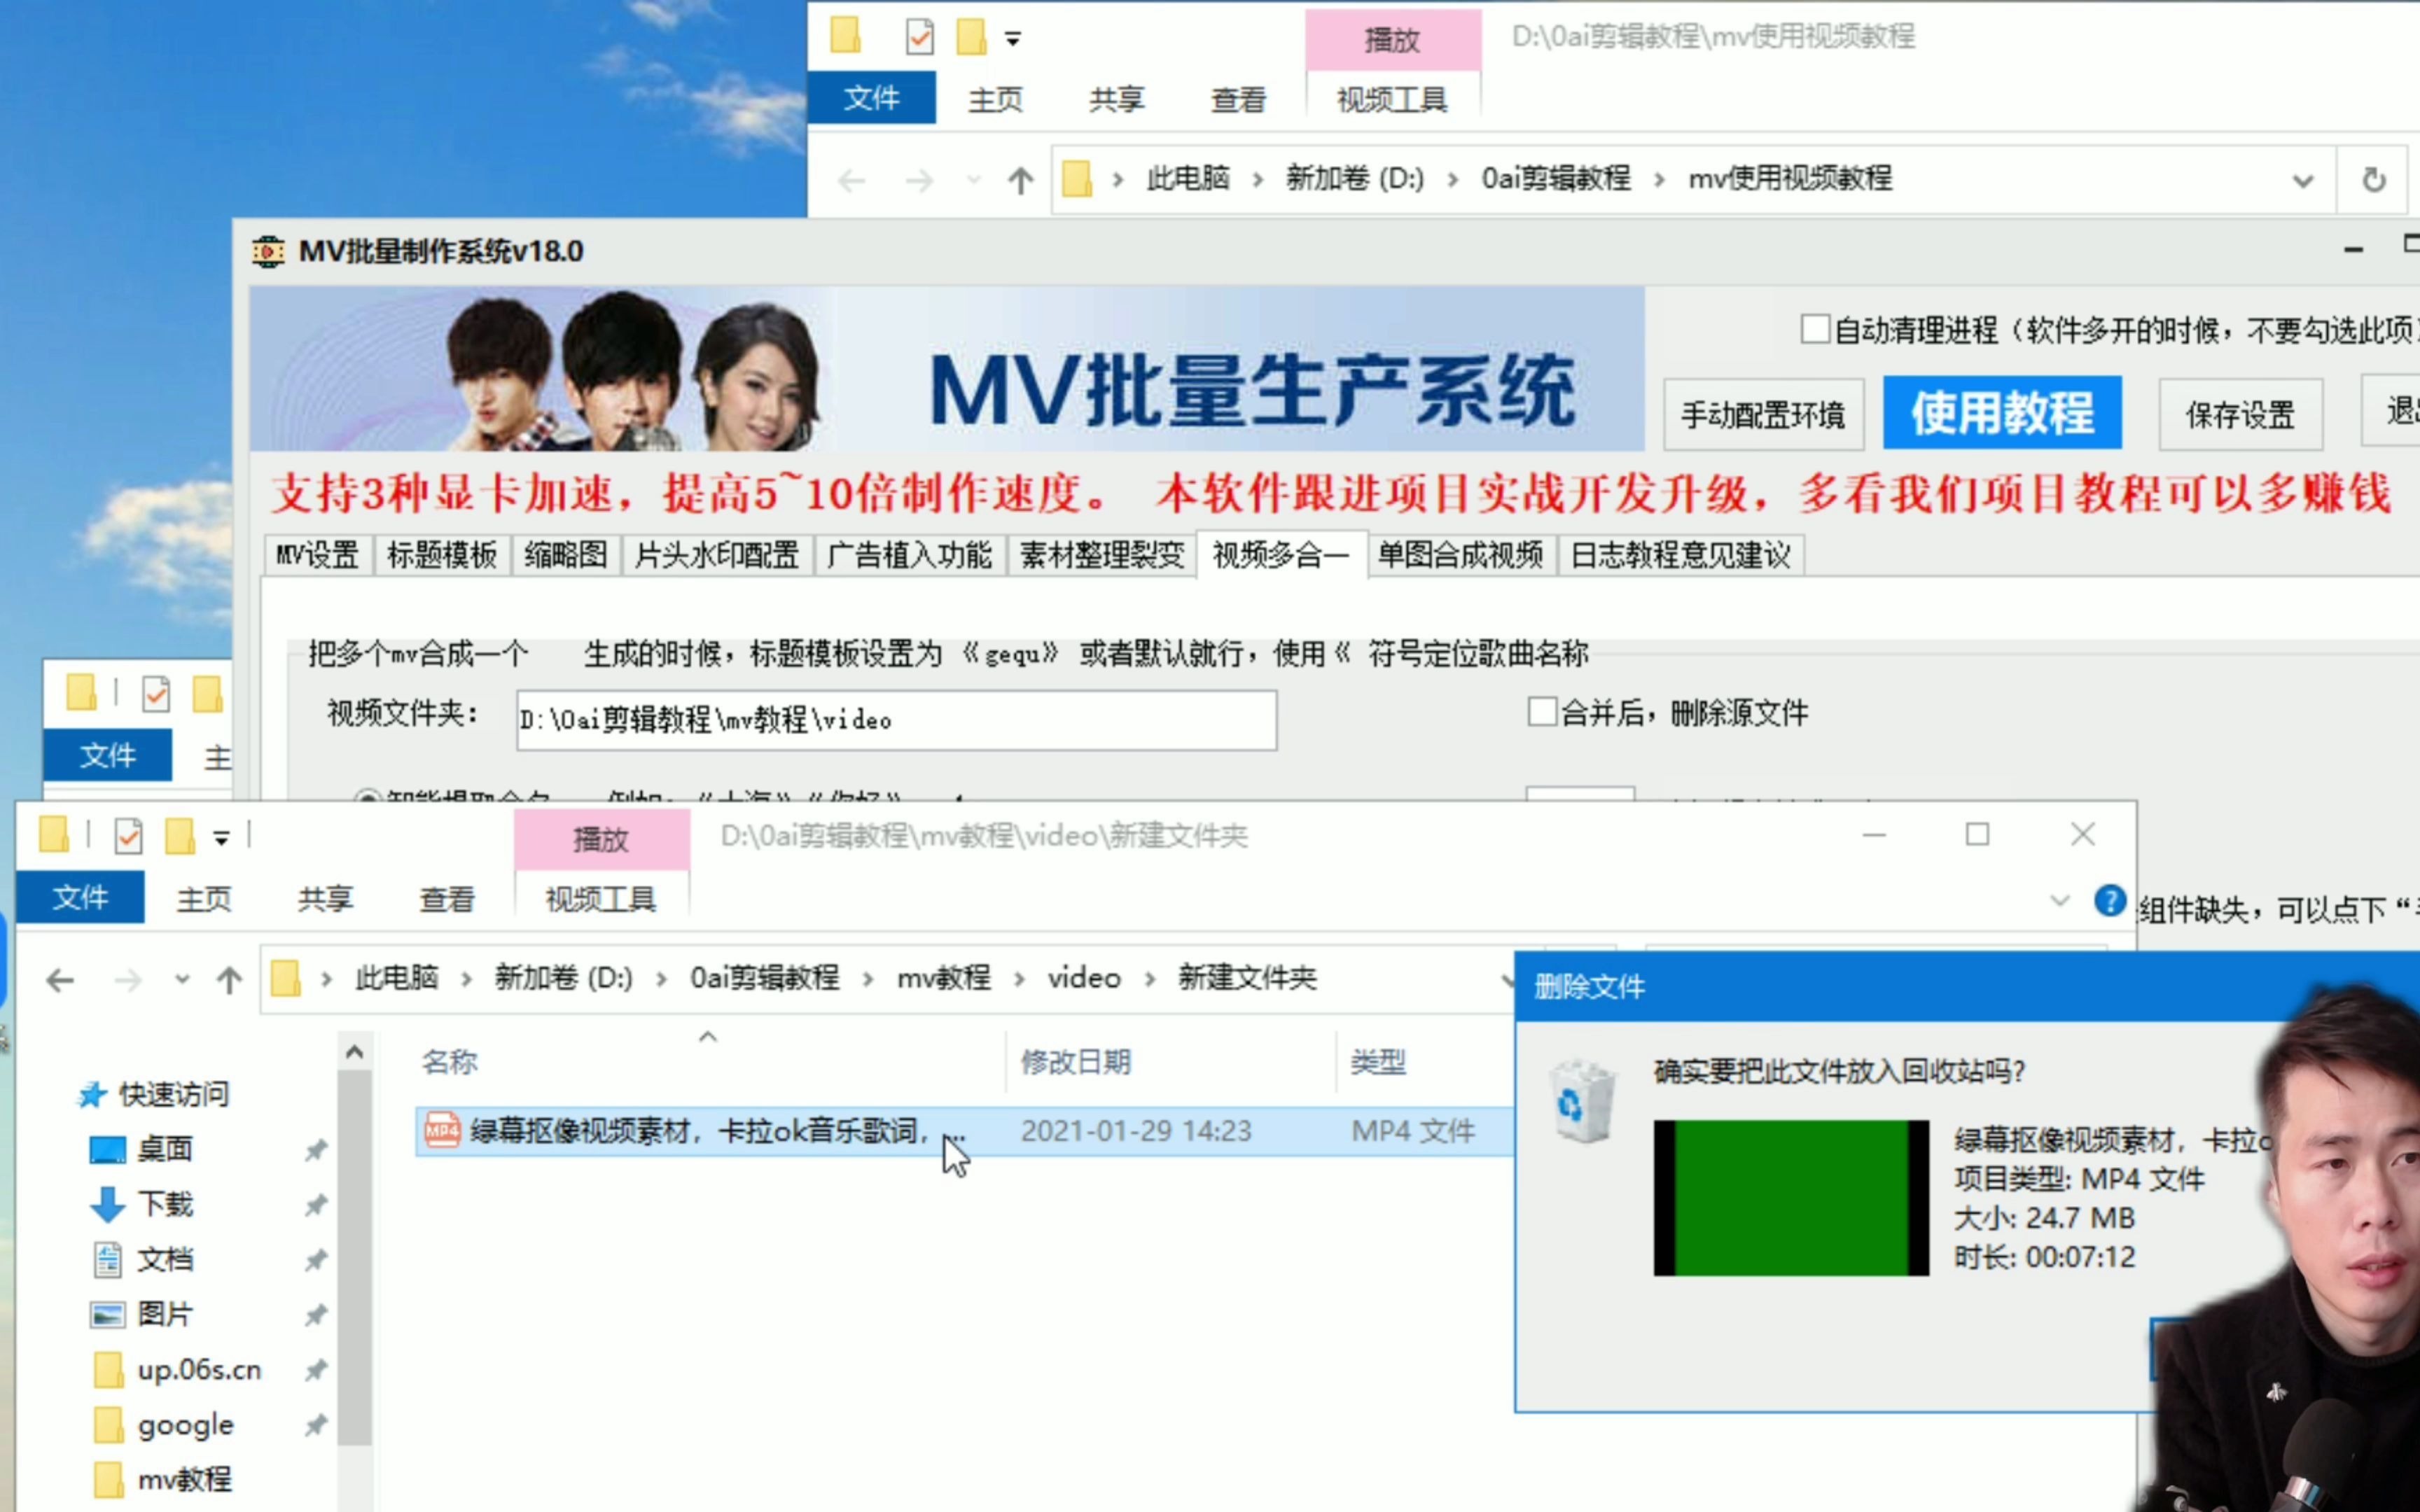Sort by 类型 column header
The image size is (2420, 1512).
click(1378, 1061)
